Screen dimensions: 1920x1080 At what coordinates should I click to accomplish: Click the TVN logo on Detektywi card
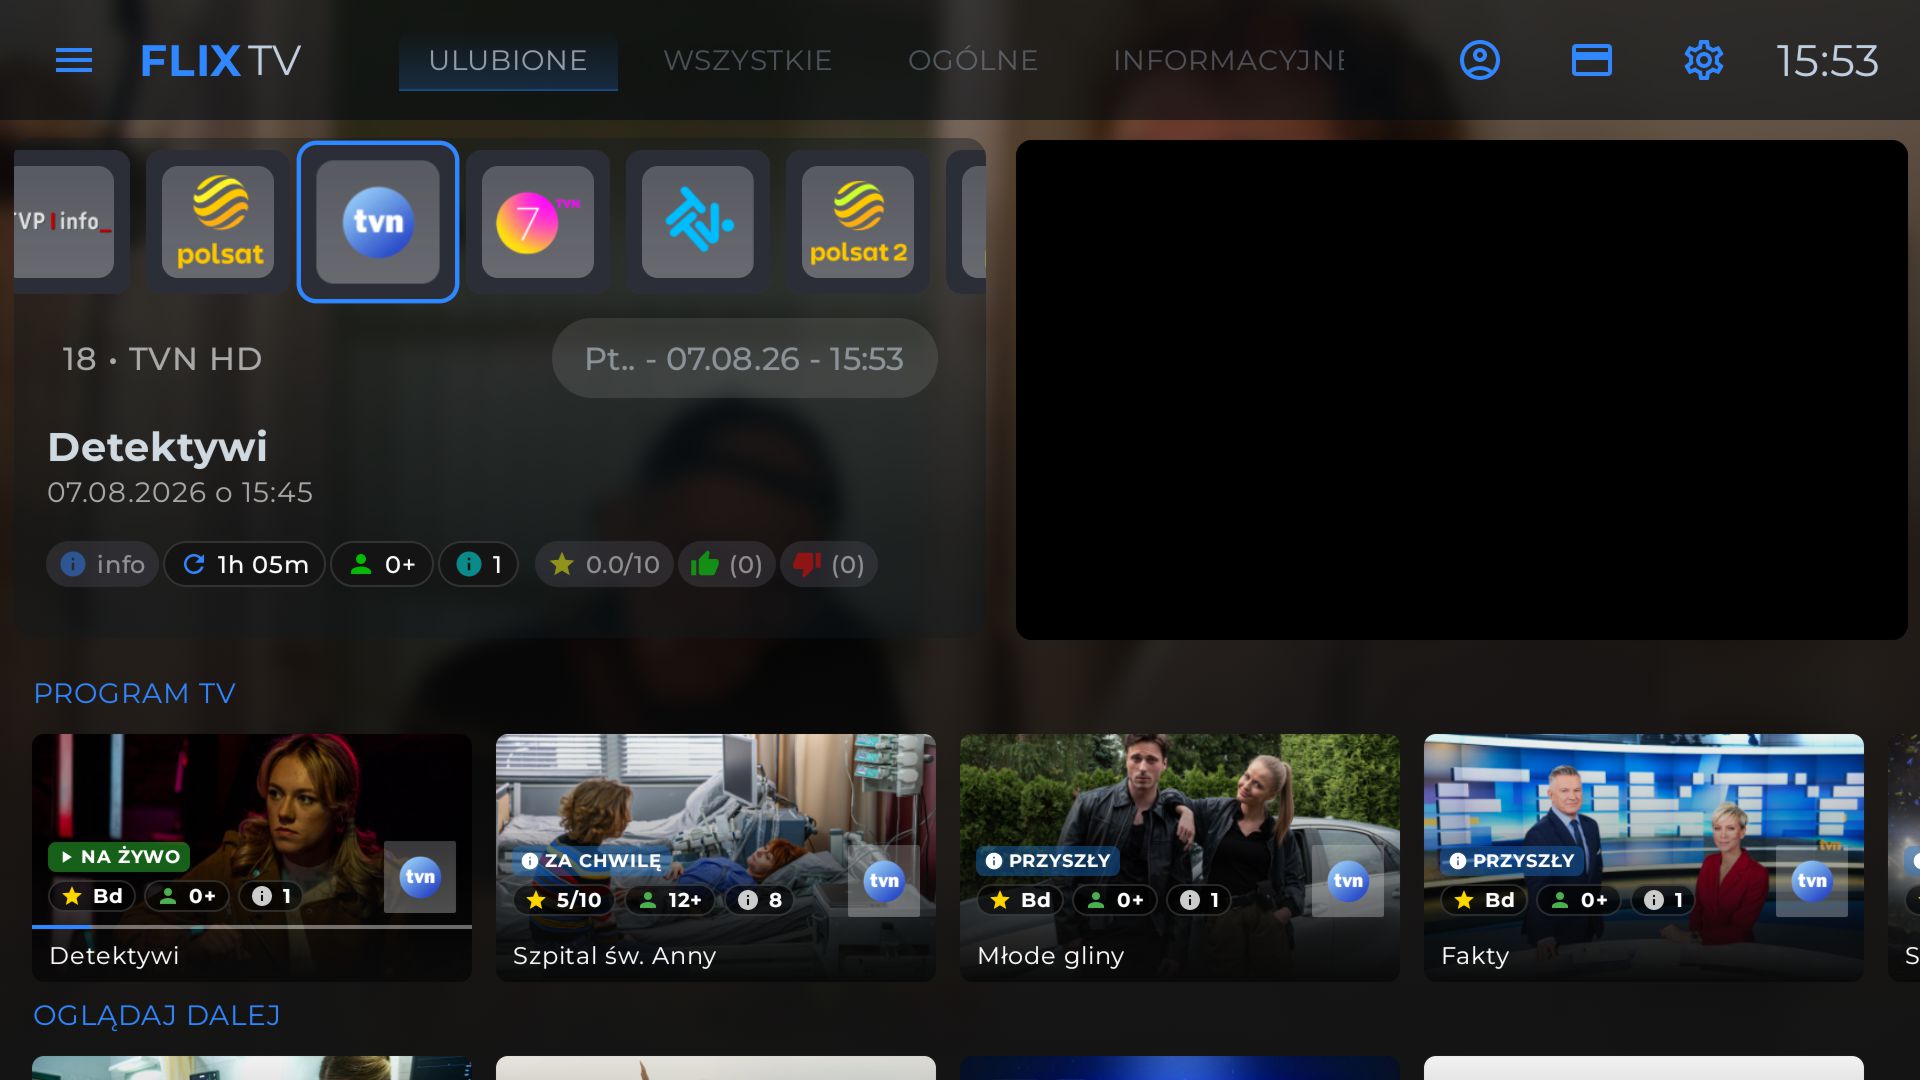[420, 877]
